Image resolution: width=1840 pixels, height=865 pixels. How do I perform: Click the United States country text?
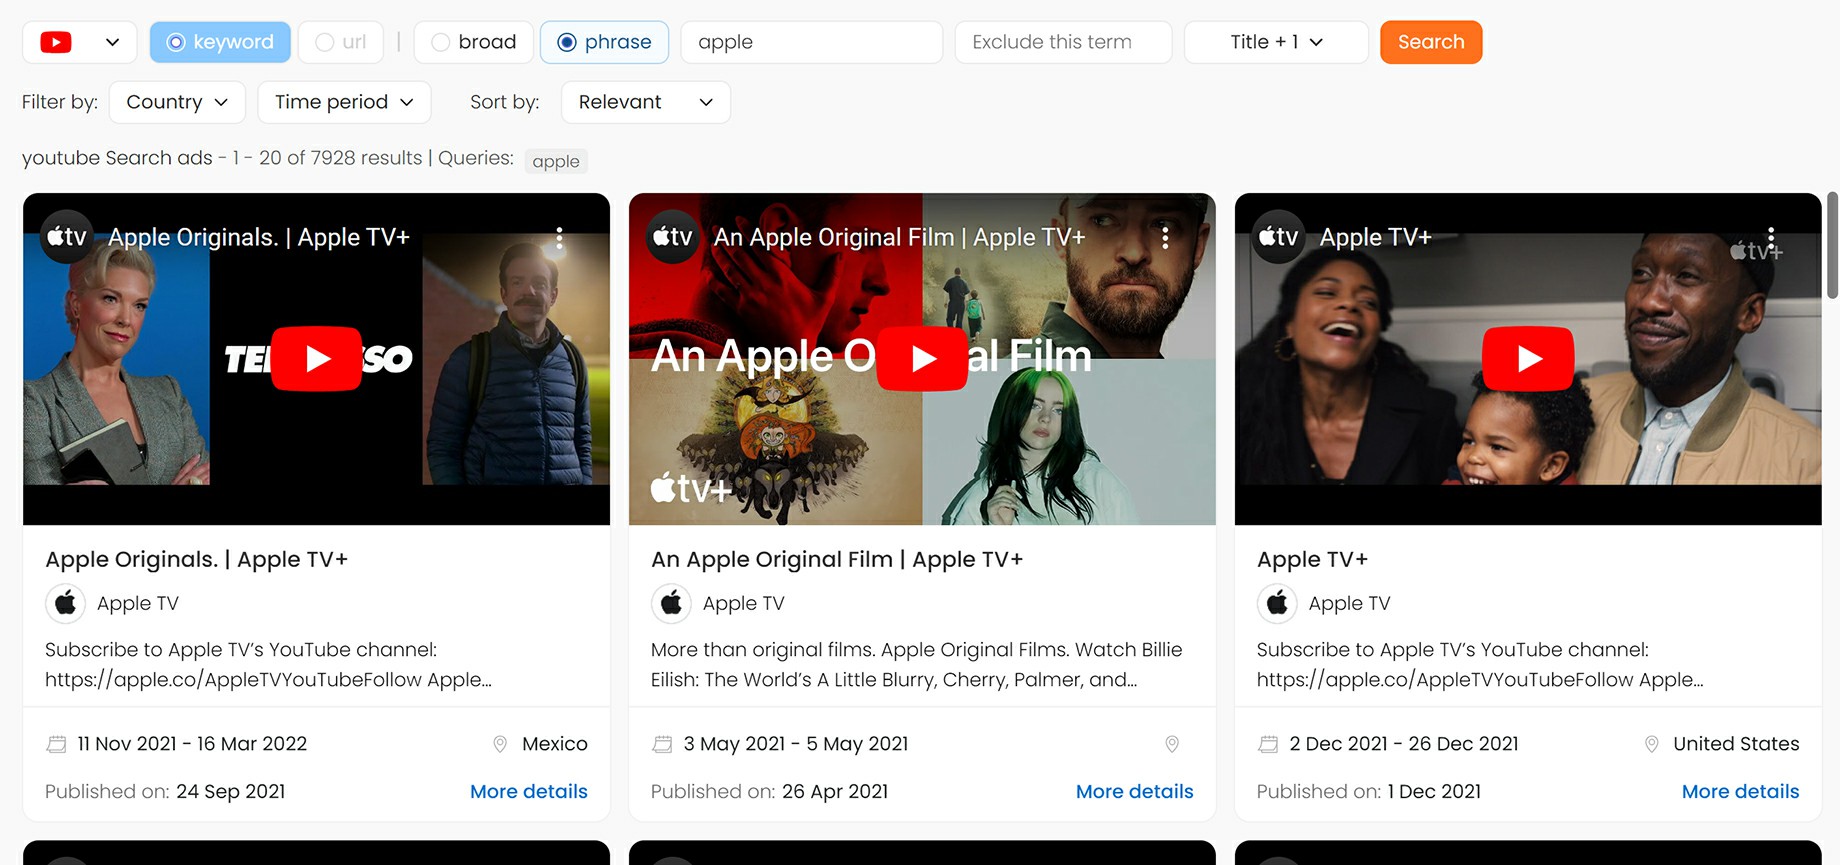click(x=1736, y=744)
